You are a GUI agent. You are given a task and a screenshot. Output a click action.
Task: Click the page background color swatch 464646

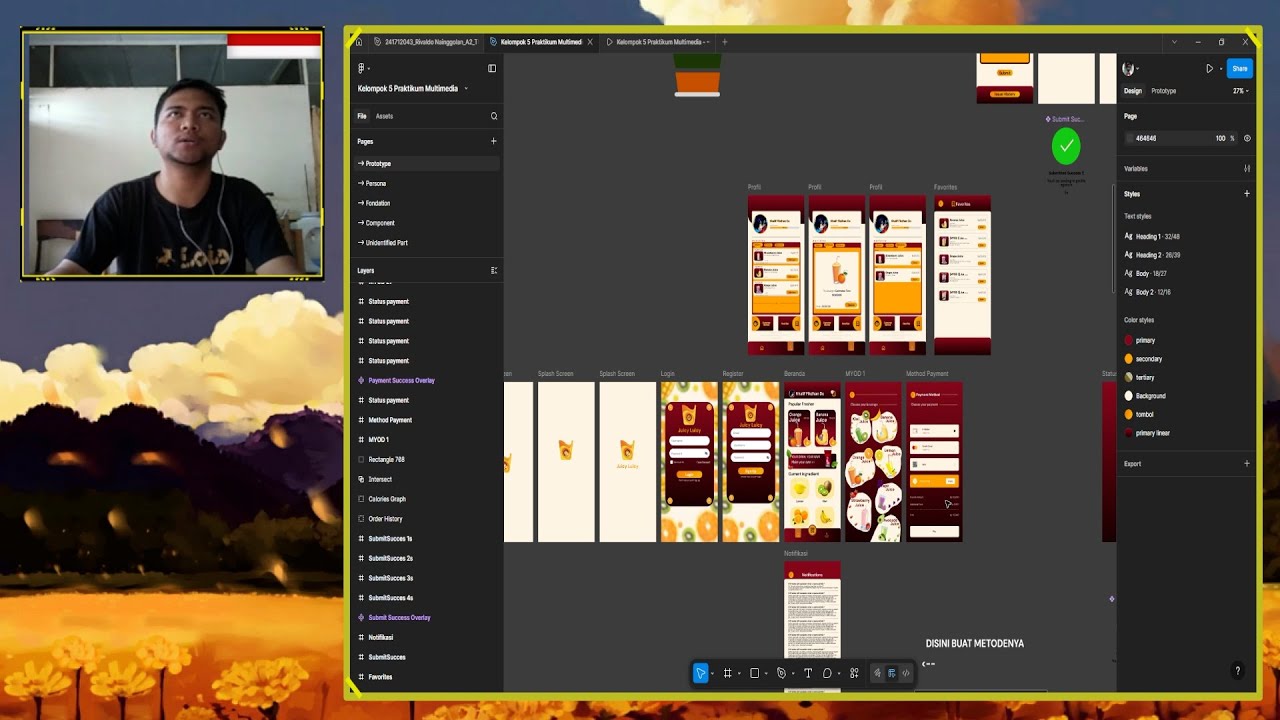click(x=1130, y=138)
